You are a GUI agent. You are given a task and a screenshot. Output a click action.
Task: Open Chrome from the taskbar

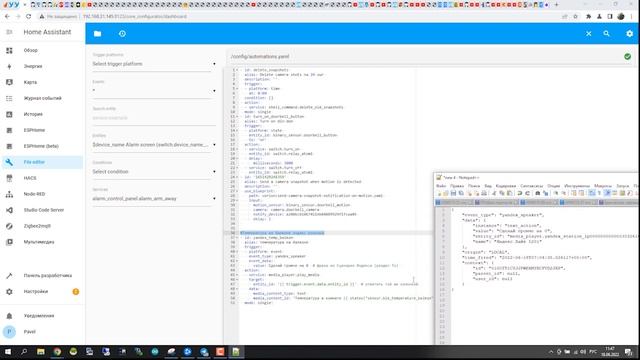(x=57, y=351)
